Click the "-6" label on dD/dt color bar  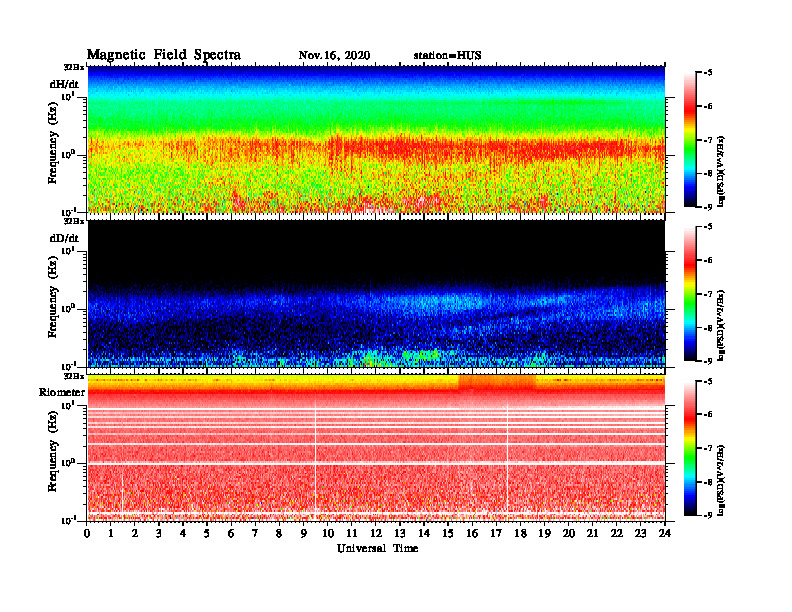point(708,260)
